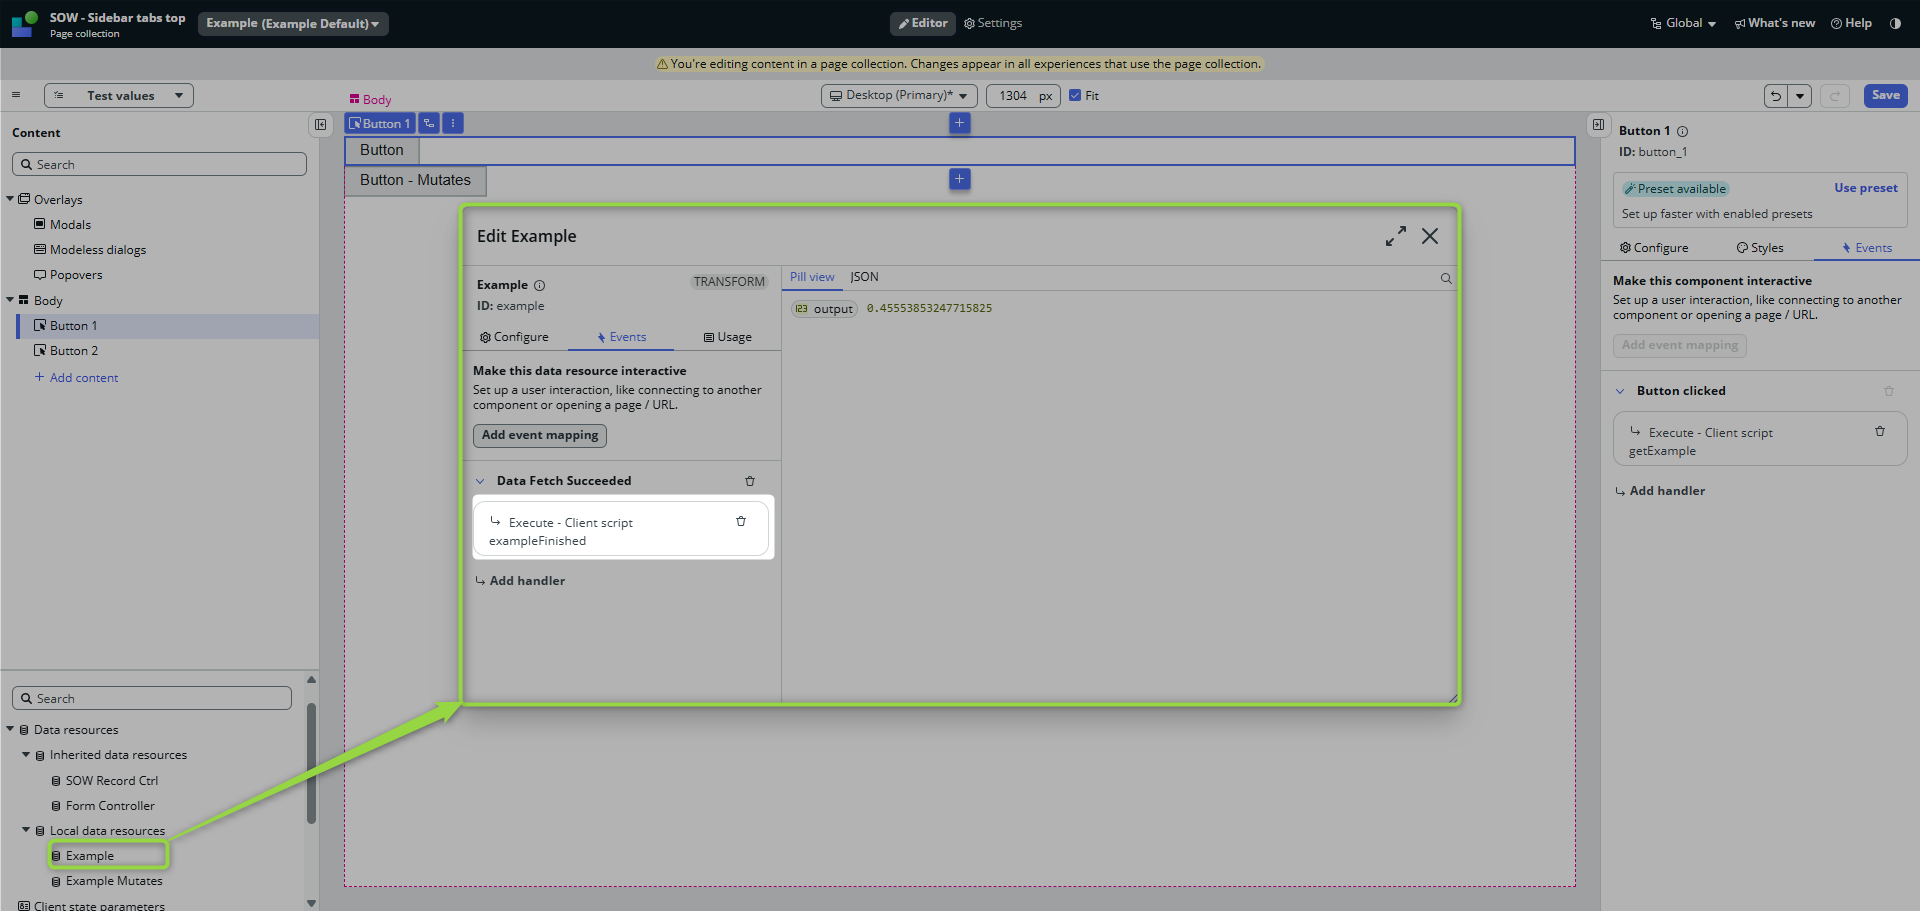1920x911 pixels.
Task: Delete the Data Fetch Succeeded event
Action: (750, 481)
